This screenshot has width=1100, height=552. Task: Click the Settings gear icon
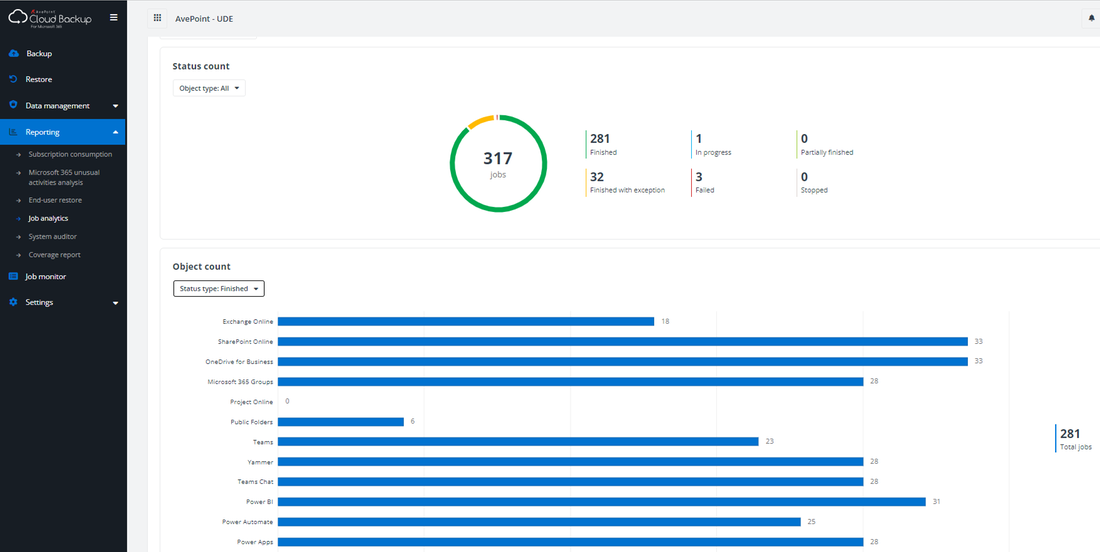tap(13, 302)
